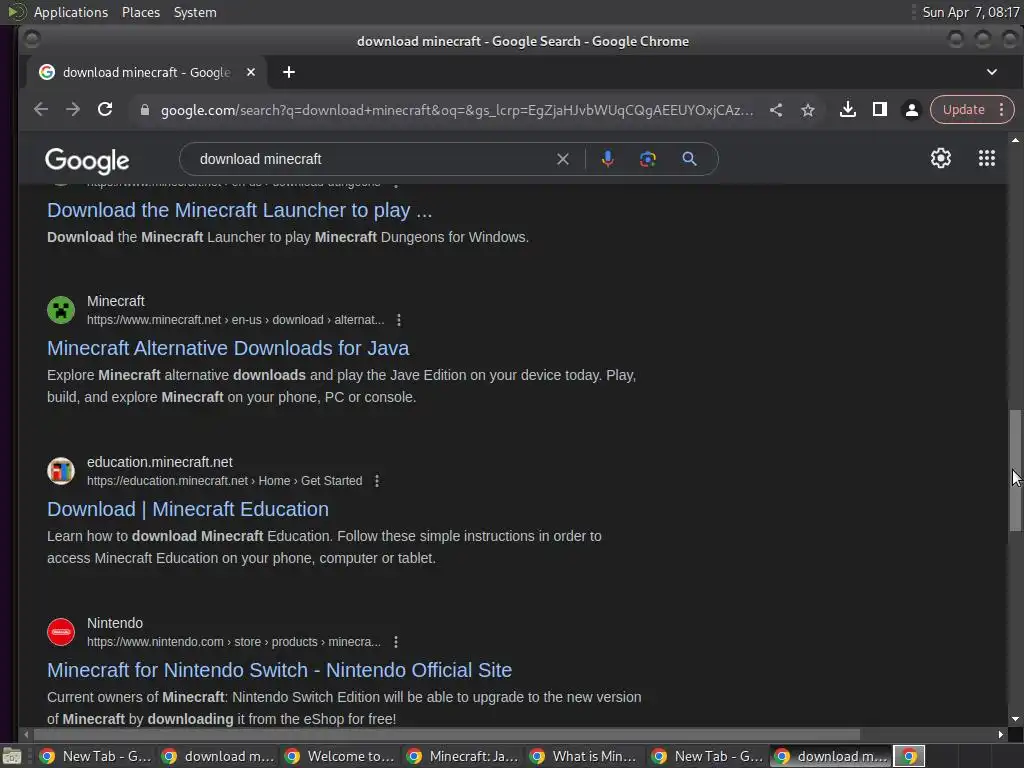
Task: Click the education.minecraft.net URL breadcrumb
Action: click(225, 481)
